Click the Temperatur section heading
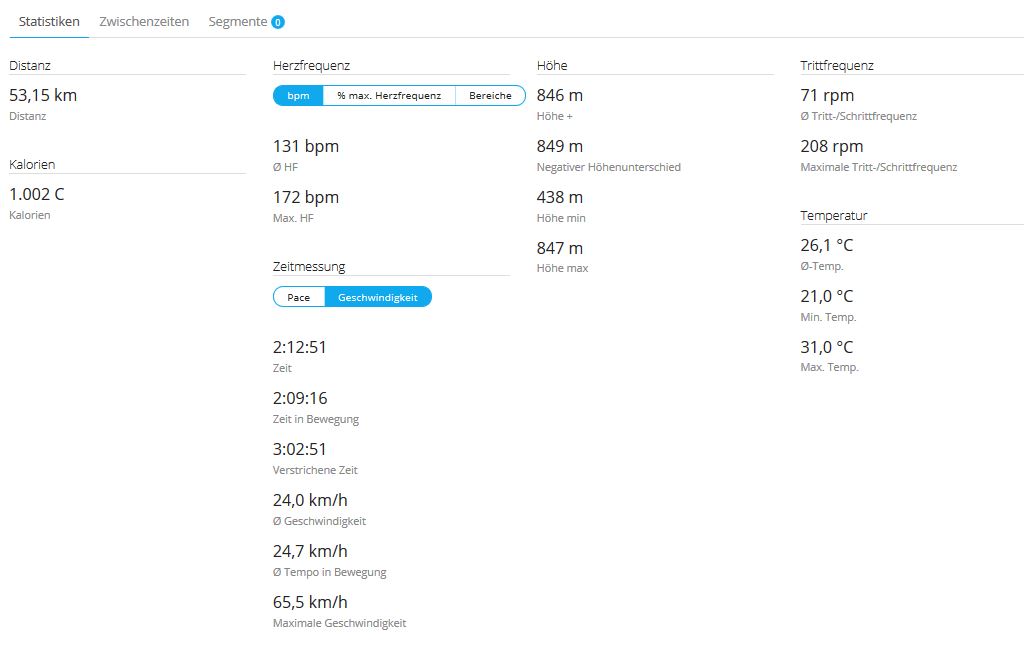Image resolution: width=1024 pixels, height=657 pixels. 834,216
